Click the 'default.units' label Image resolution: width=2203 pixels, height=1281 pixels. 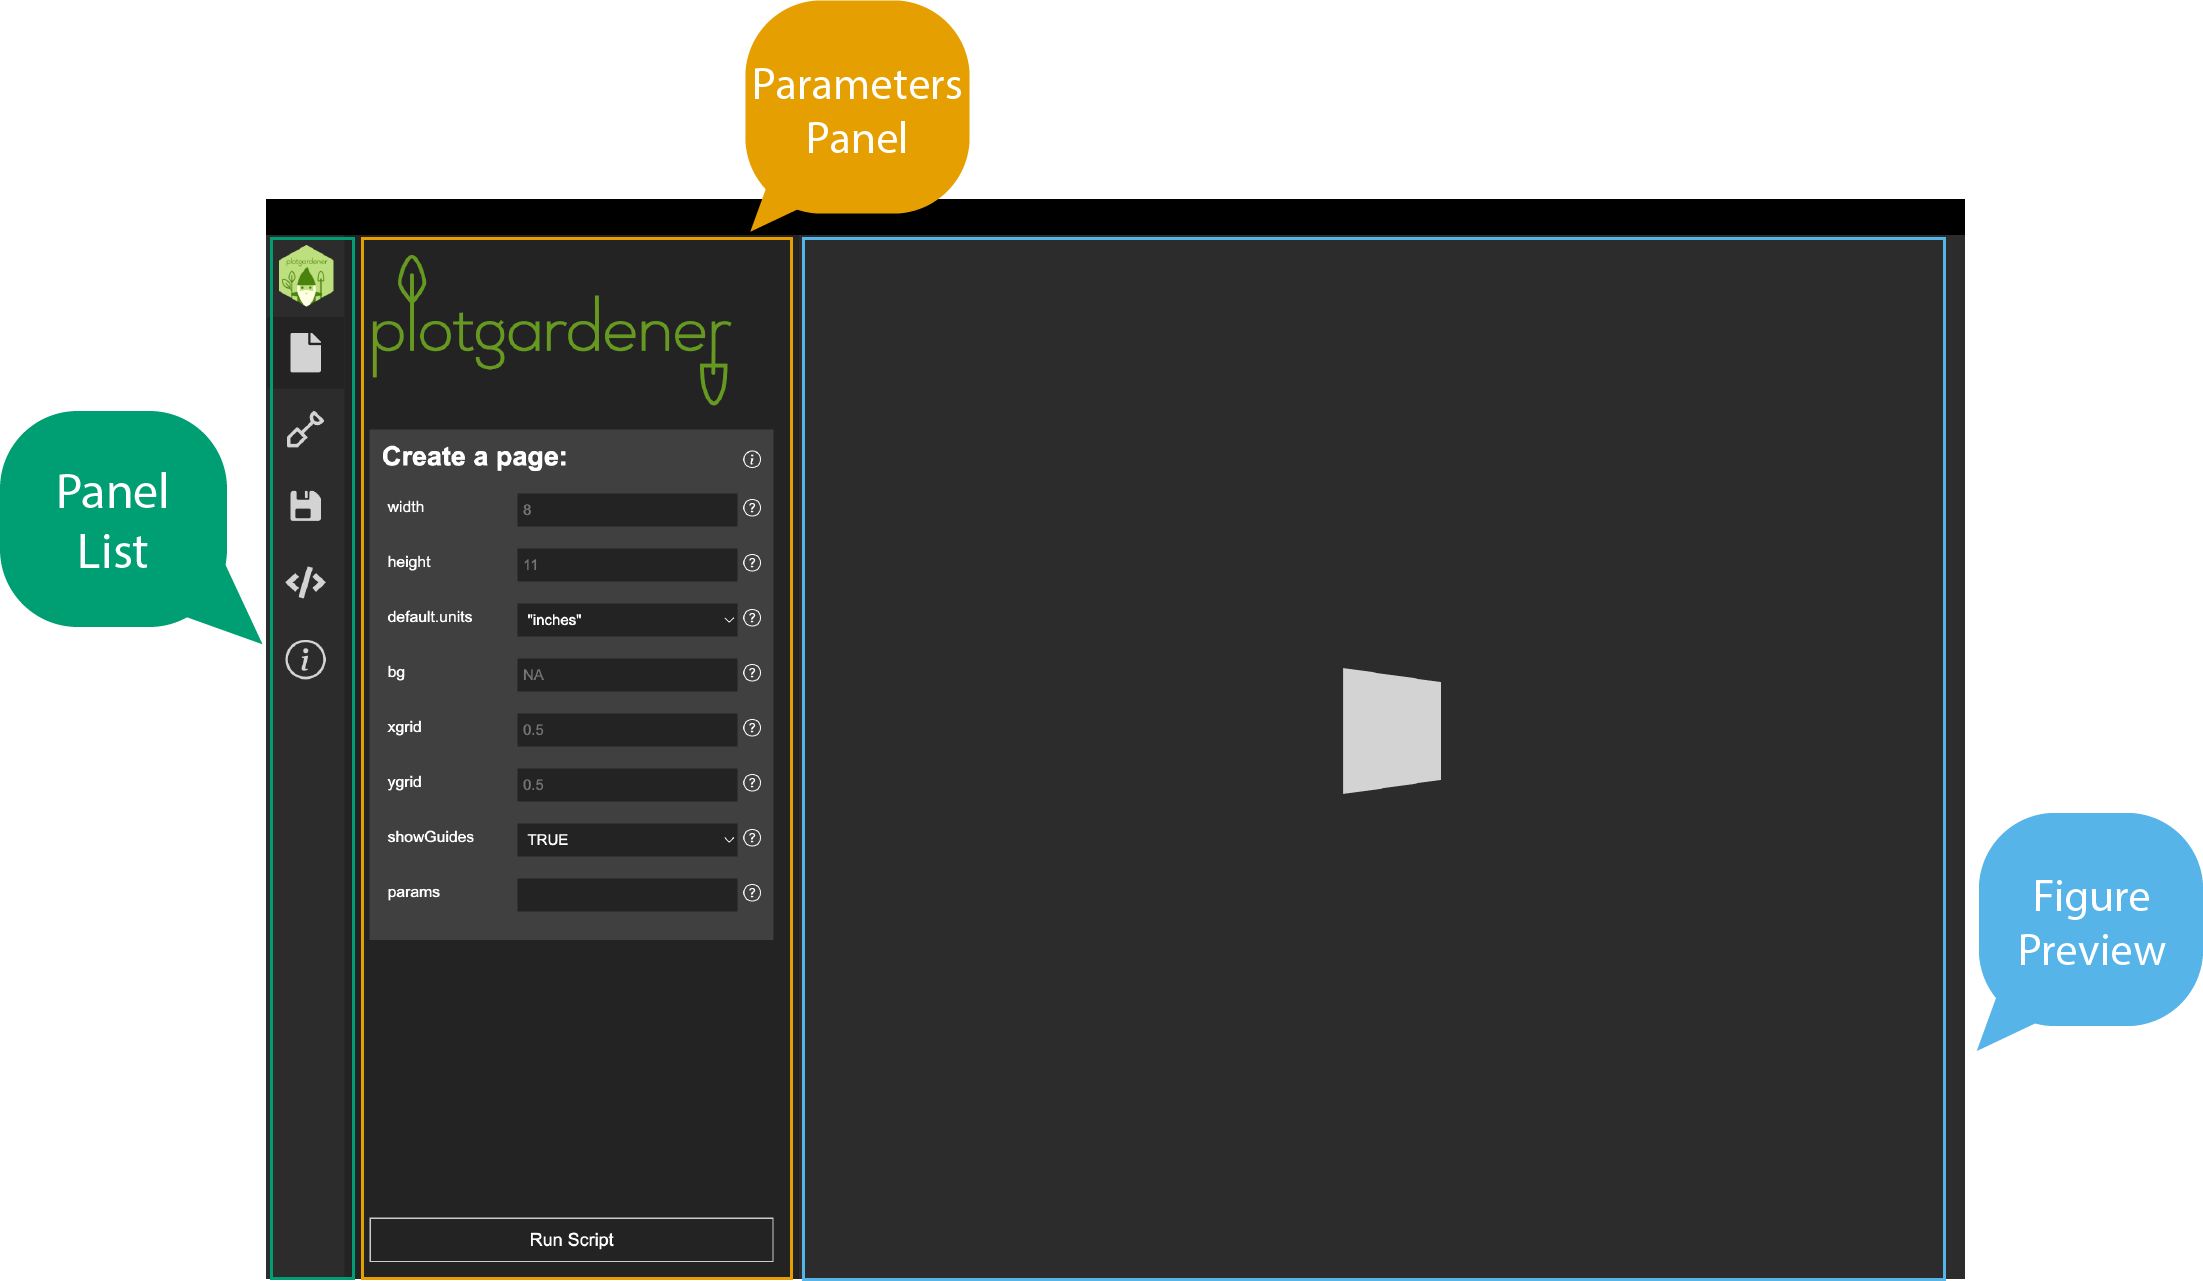click(430, 617)
